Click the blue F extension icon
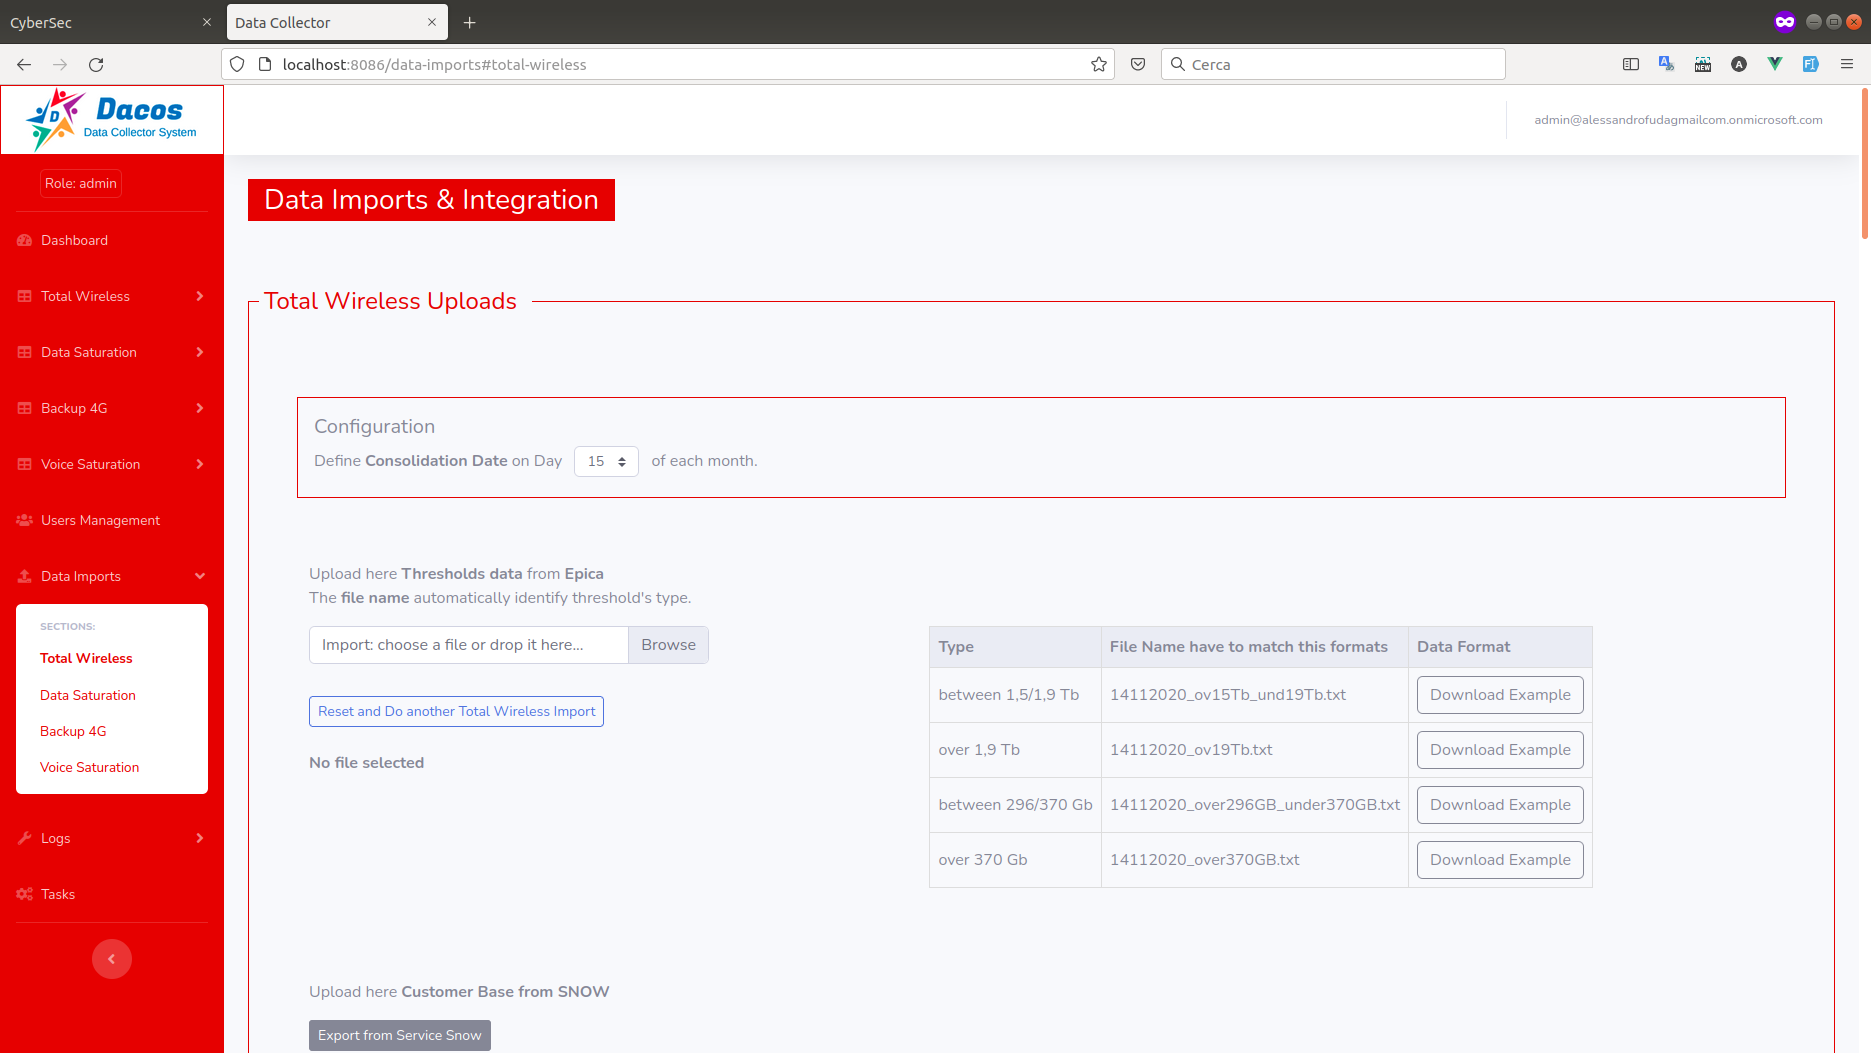This screenshot has width=1871, height=1053. point(1811,64)
